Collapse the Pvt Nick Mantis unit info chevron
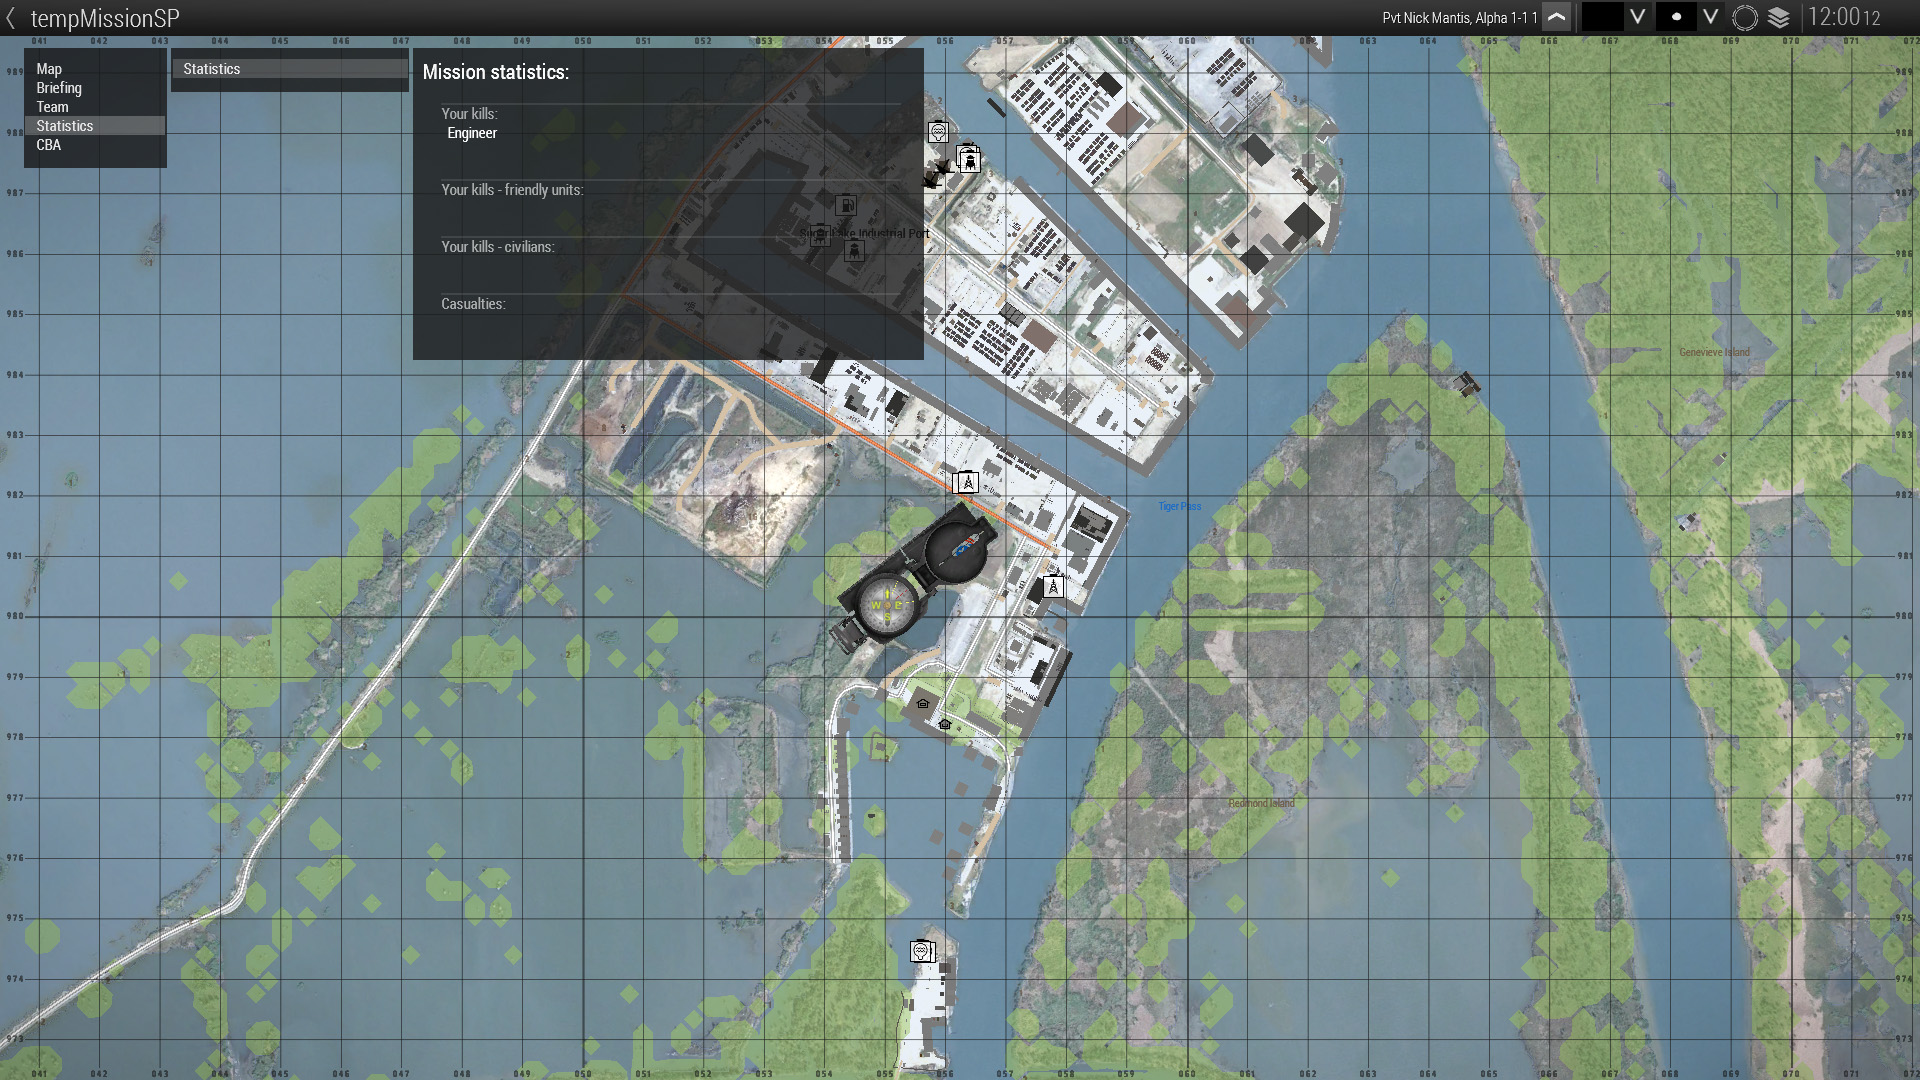The width and height of the screenshot is (1920, 1080). (x=1557, y=17)
